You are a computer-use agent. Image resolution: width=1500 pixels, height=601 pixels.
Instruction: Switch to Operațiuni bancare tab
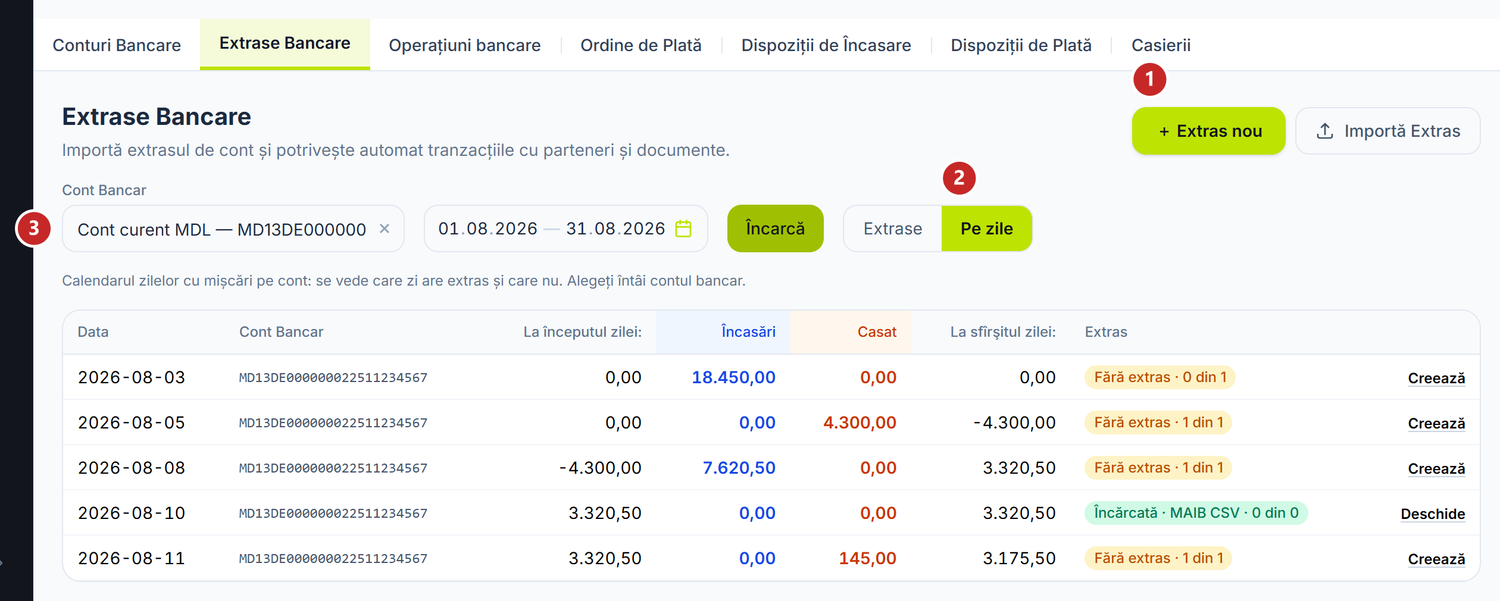[465, 45]
